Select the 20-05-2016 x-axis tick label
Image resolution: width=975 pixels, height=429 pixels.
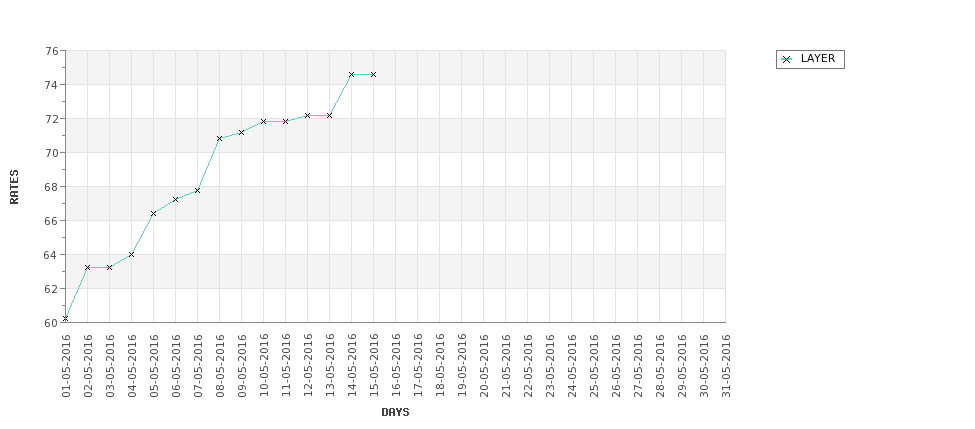click(x=483, y=365)
